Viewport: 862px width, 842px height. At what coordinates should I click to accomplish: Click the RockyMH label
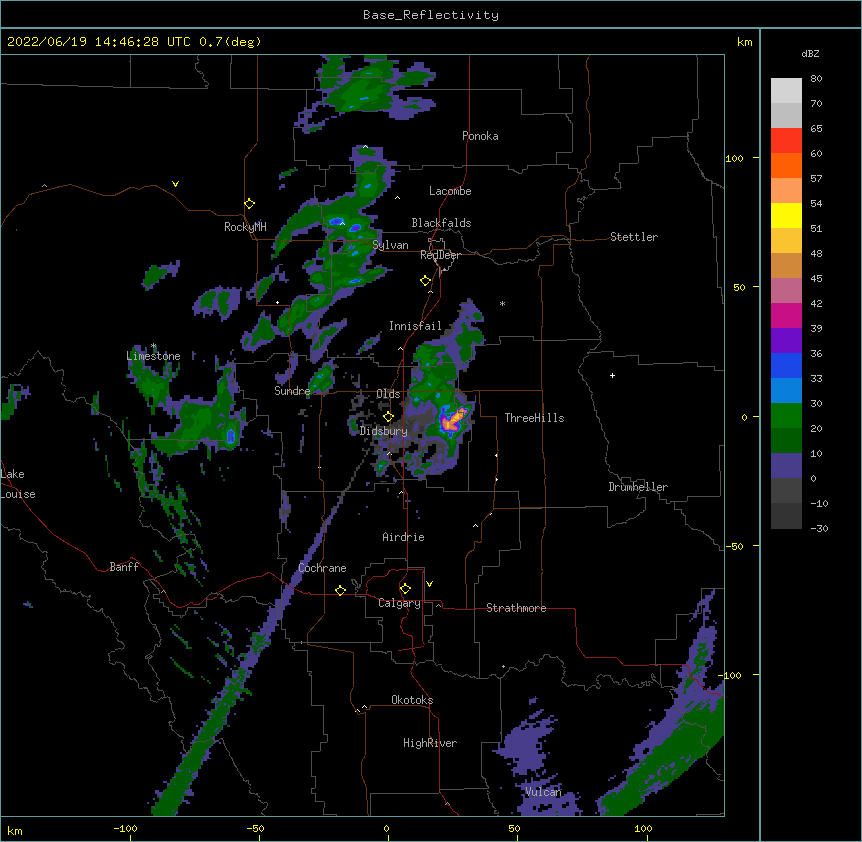coord(245,227)
